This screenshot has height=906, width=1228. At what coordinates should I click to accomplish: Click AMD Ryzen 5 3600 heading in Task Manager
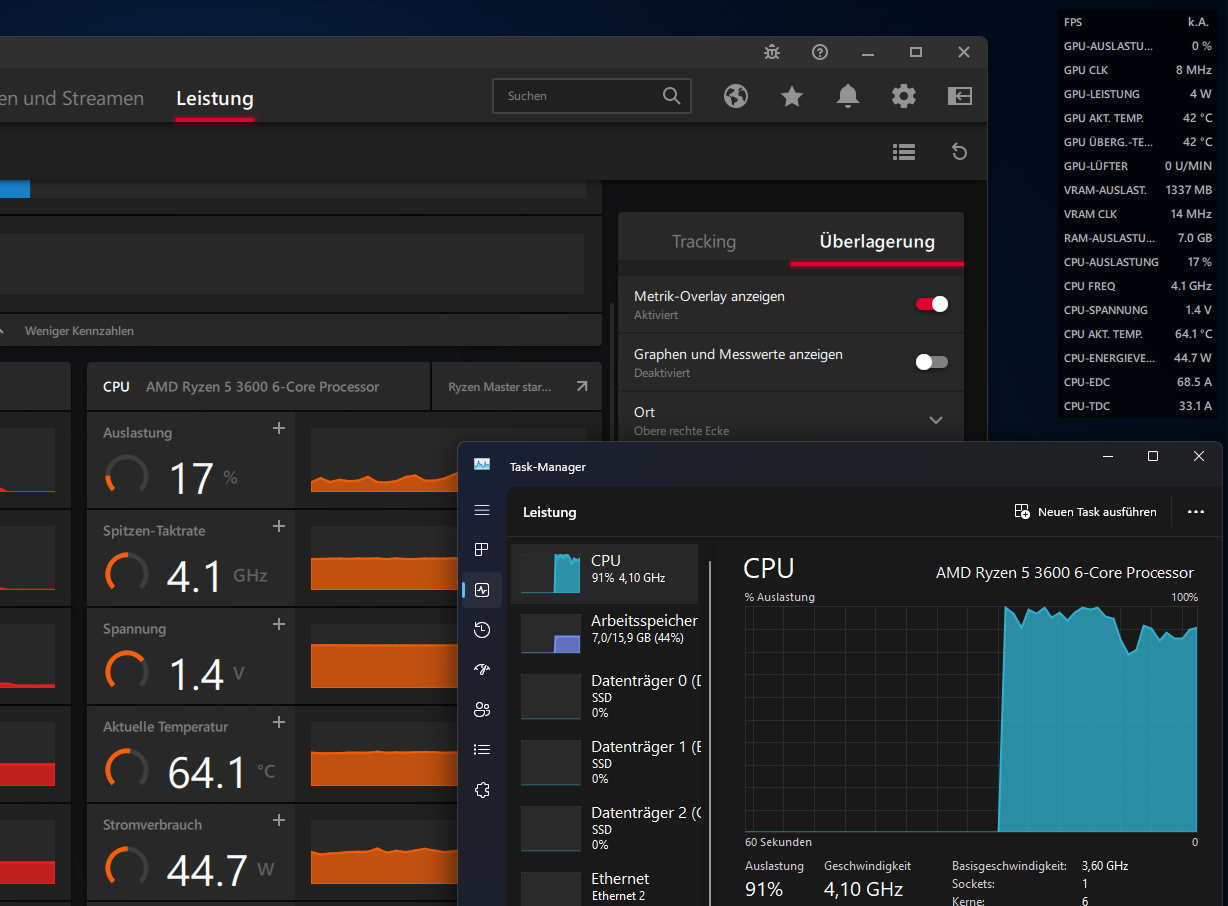coord(1065,573)
